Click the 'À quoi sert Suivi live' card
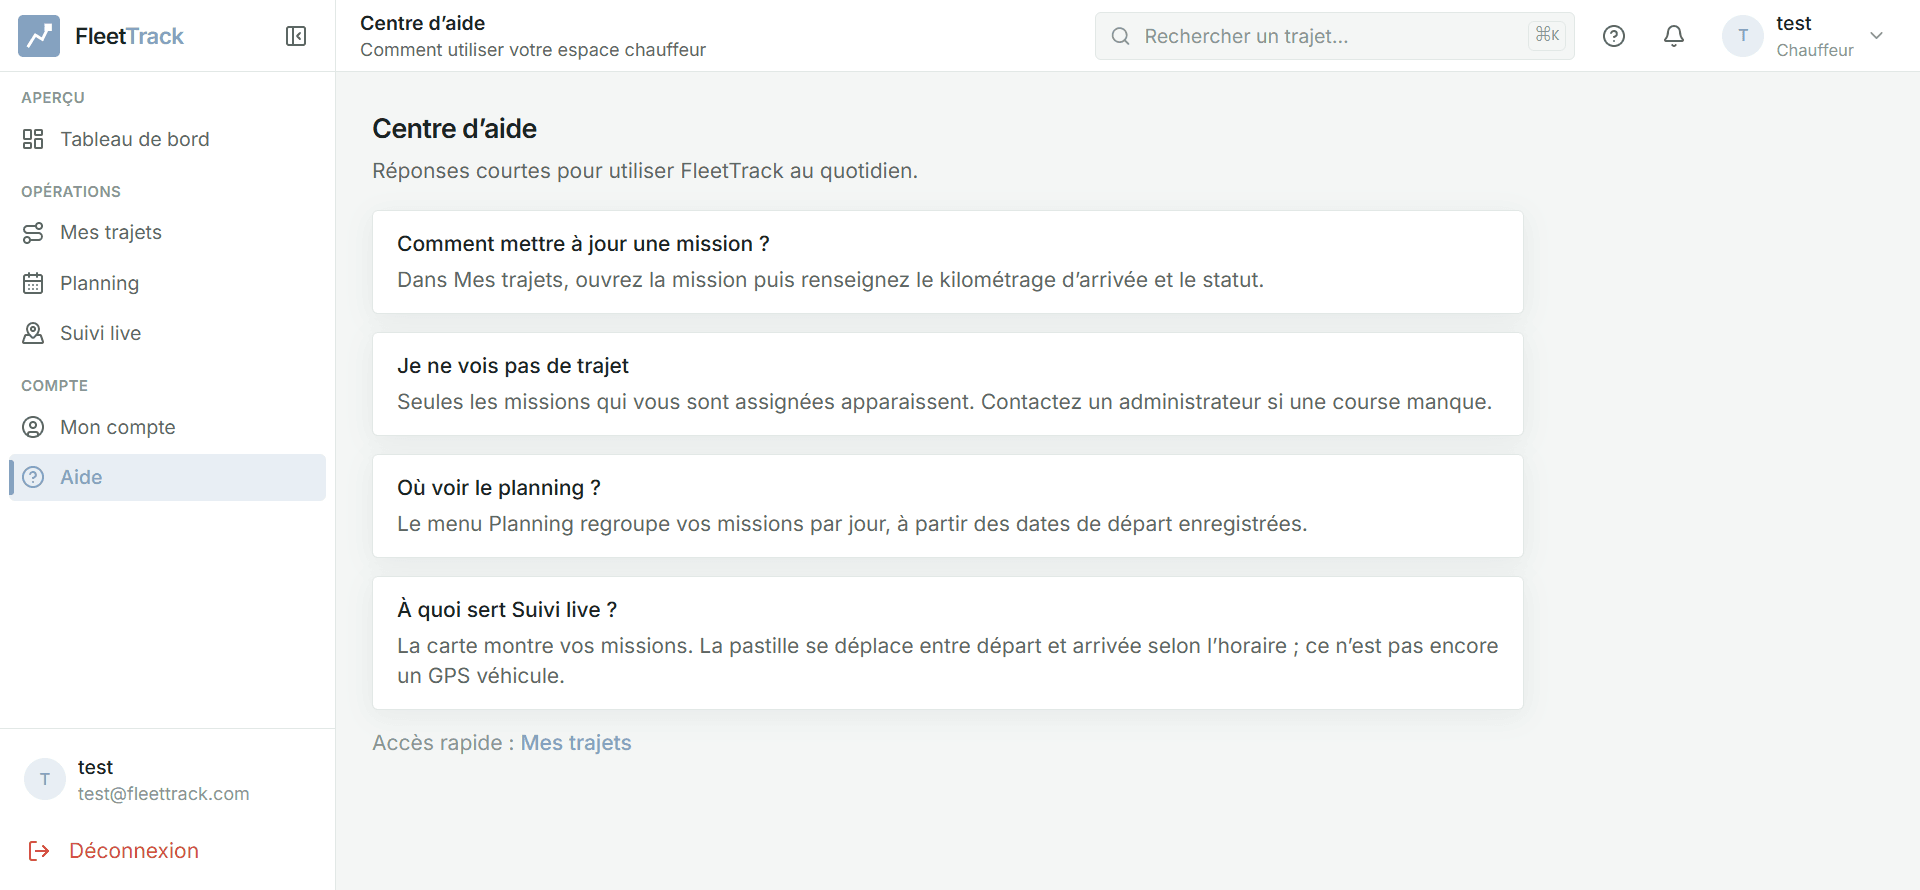 (948, 643)
